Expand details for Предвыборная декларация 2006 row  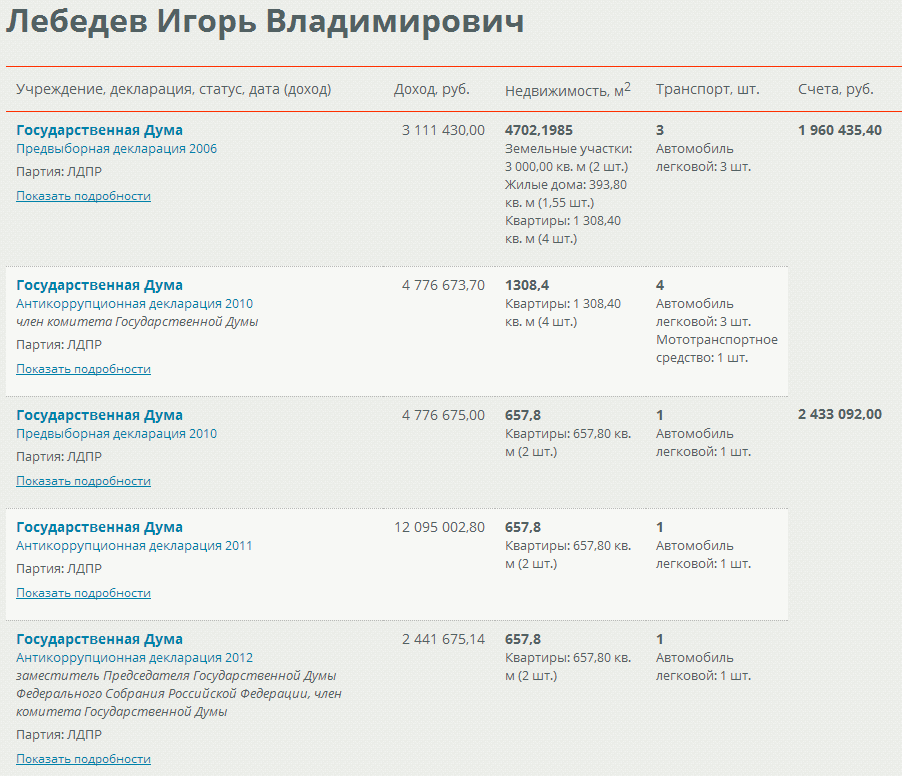tap(83, 196)
